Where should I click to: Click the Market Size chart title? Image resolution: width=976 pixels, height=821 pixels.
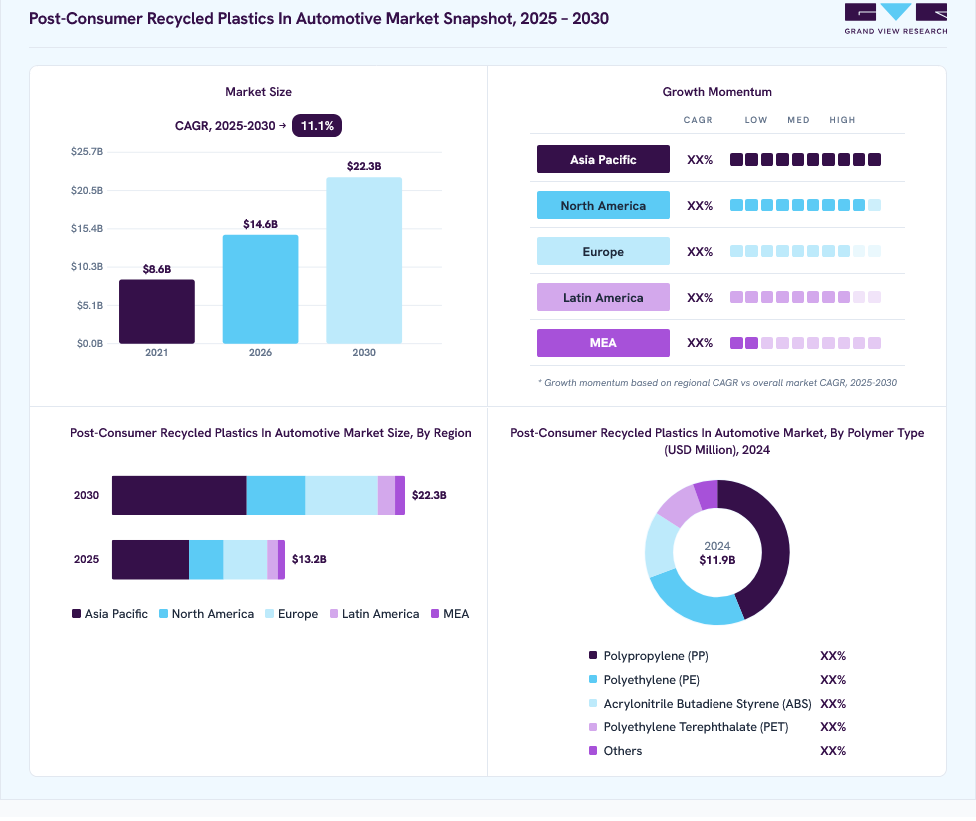tap(258, 91)
